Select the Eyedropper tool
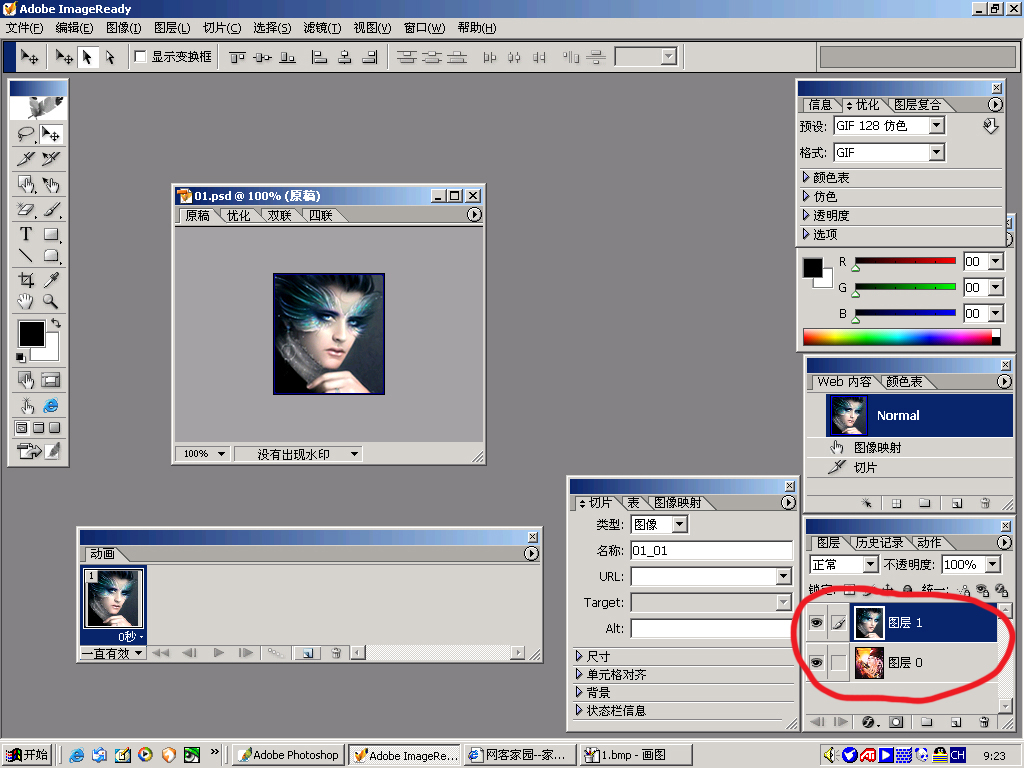The width and height of the screenshot is (1024, 768). pyautogui.click(x=51, y=280)
